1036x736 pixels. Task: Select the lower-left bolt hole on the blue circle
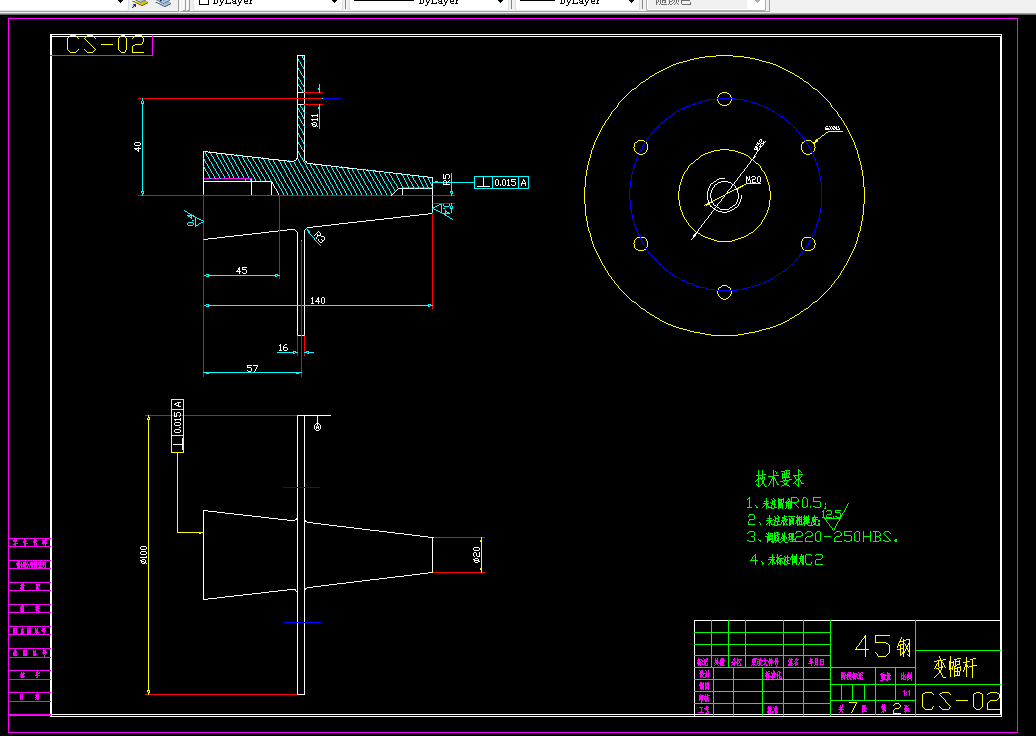click(641, 244)
